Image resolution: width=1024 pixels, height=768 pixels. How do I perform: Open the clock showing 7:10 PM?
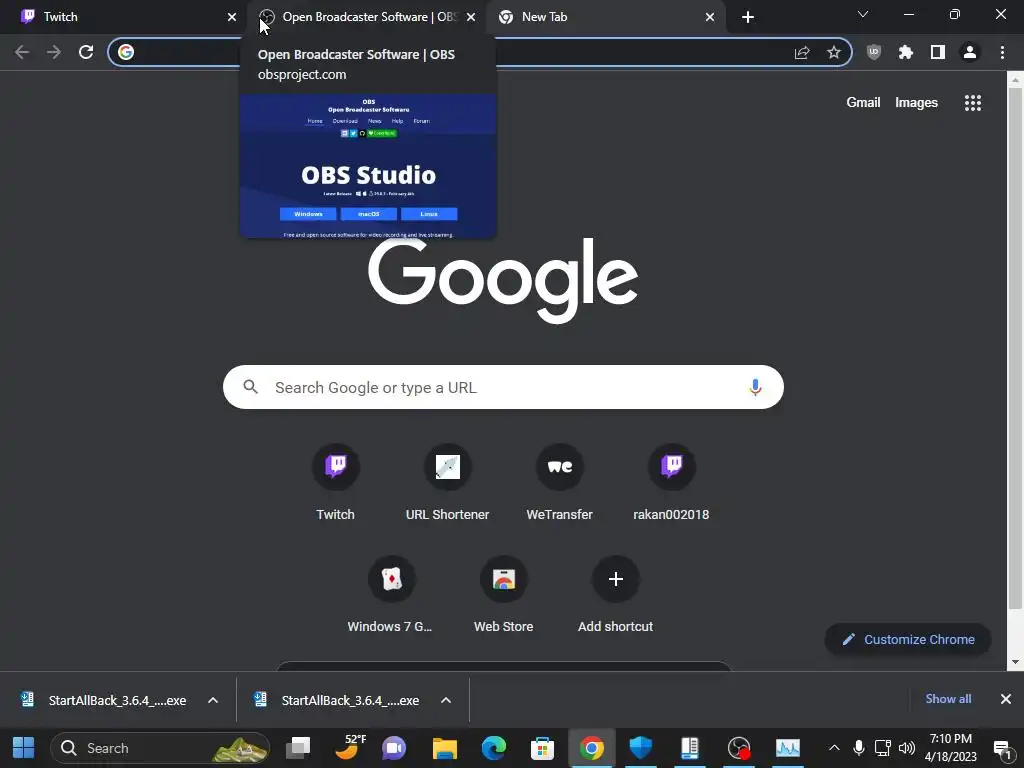951,748
